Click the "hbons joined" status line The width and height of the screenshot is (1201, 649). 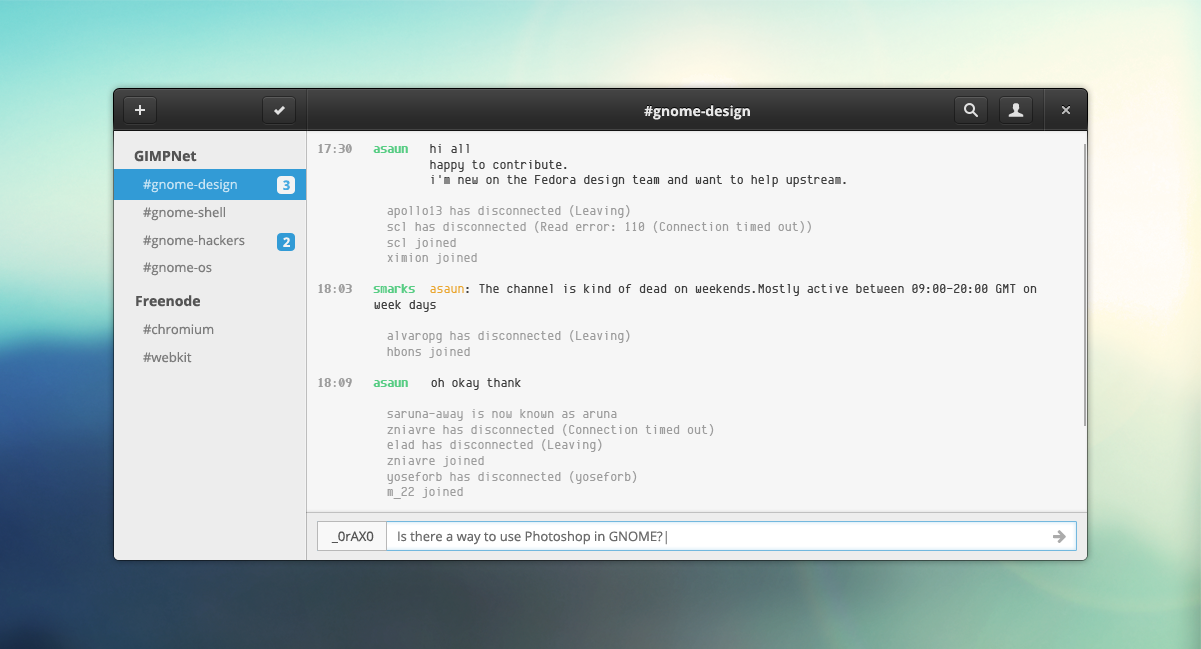(x=428, y=352)
